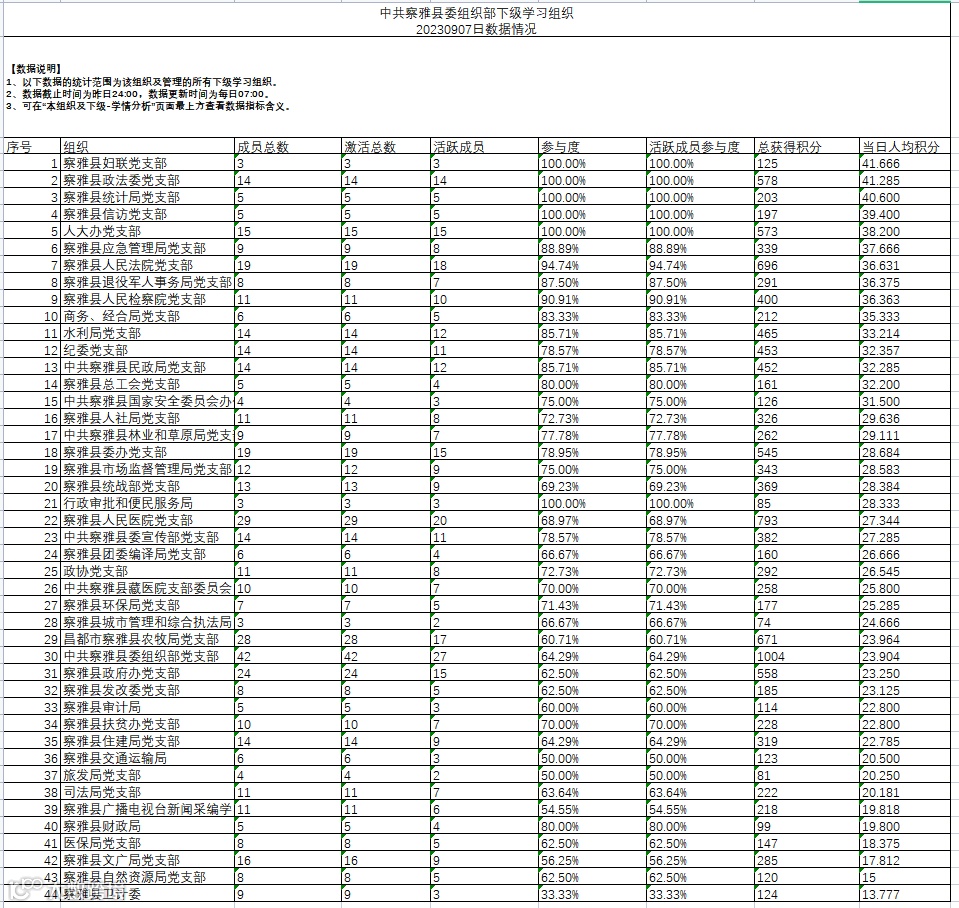959x908 pixels.
Task: Select the 总获得积分 column header
Action: [x=807, y=147]
